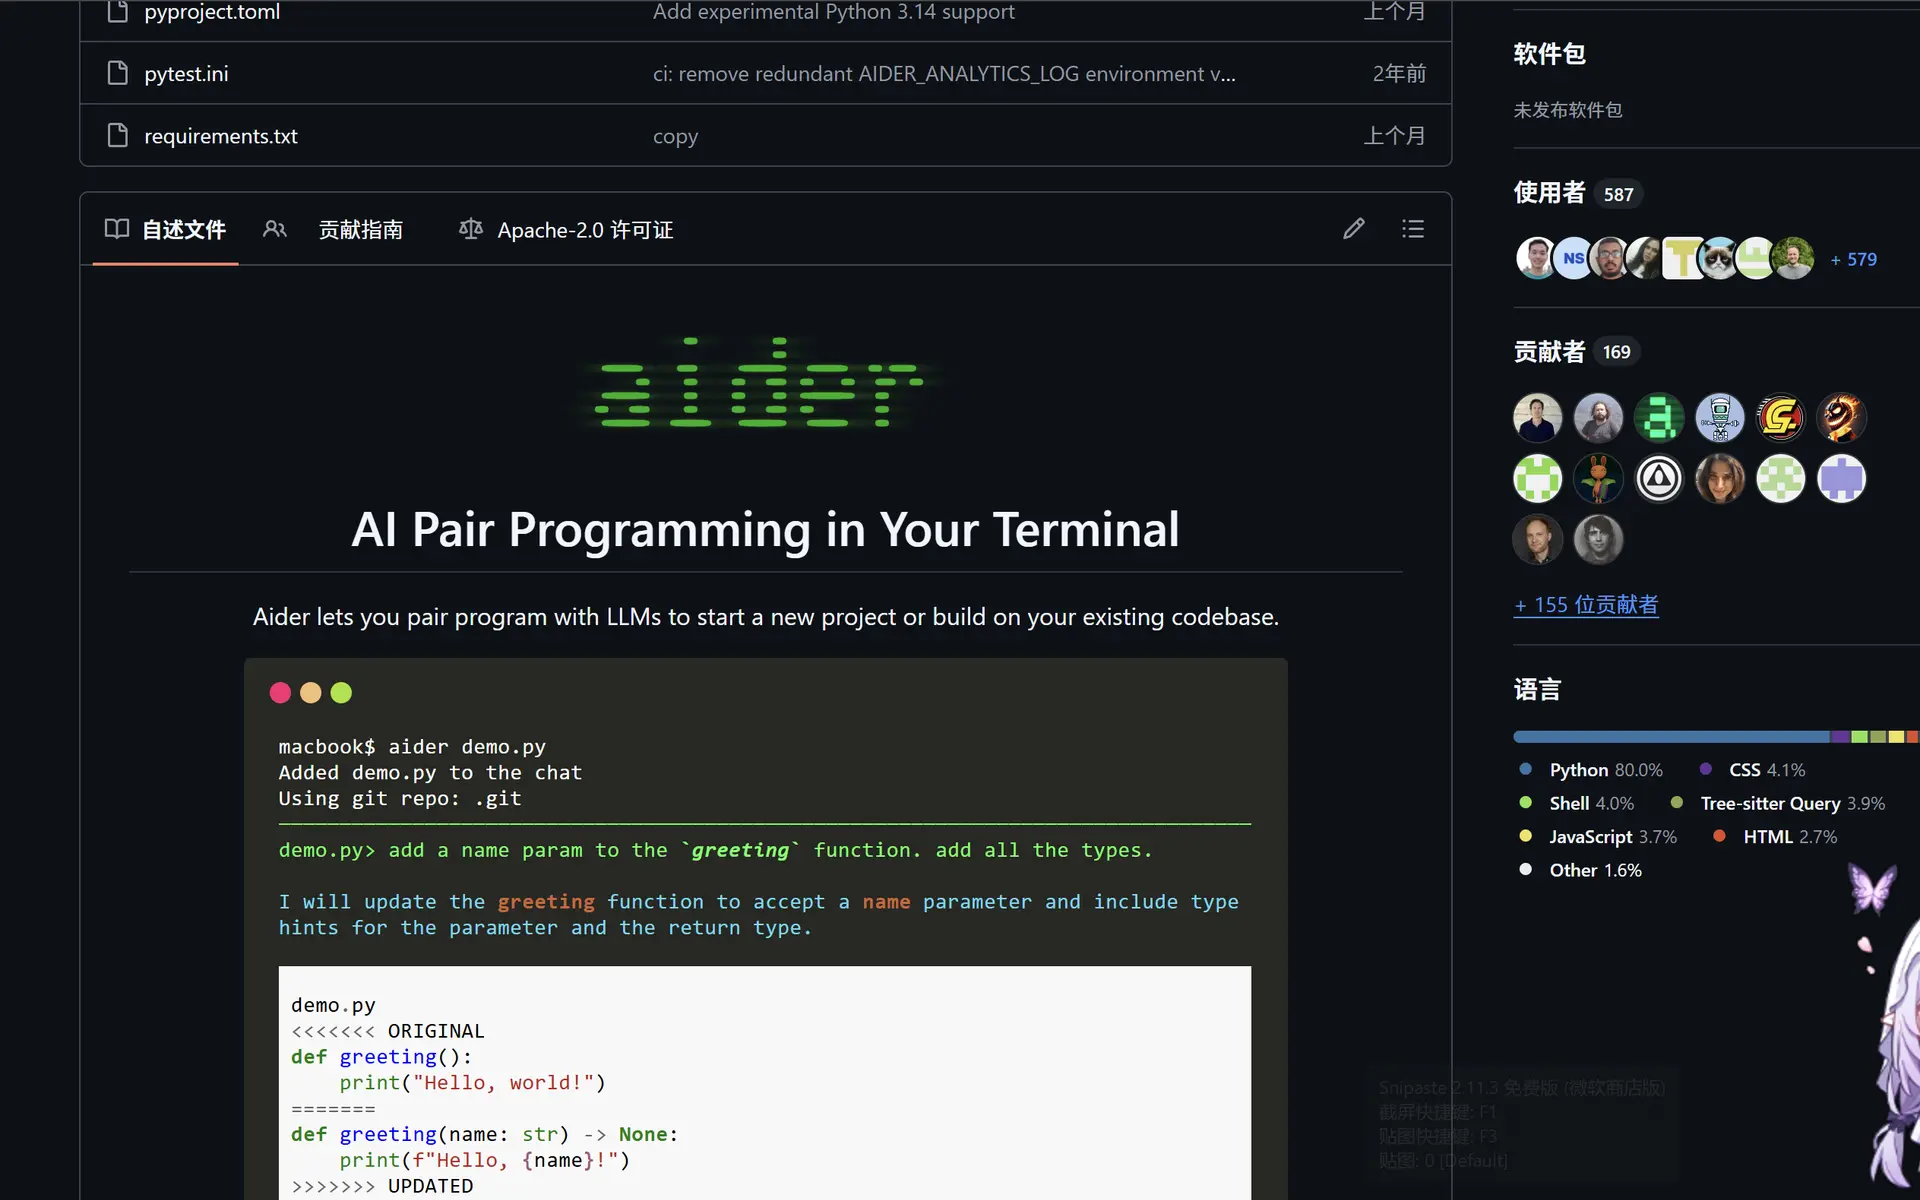Open the pytest.ini file
Image resolution: width=1920 pixels, height=1200 pixels.
[186, 74]
